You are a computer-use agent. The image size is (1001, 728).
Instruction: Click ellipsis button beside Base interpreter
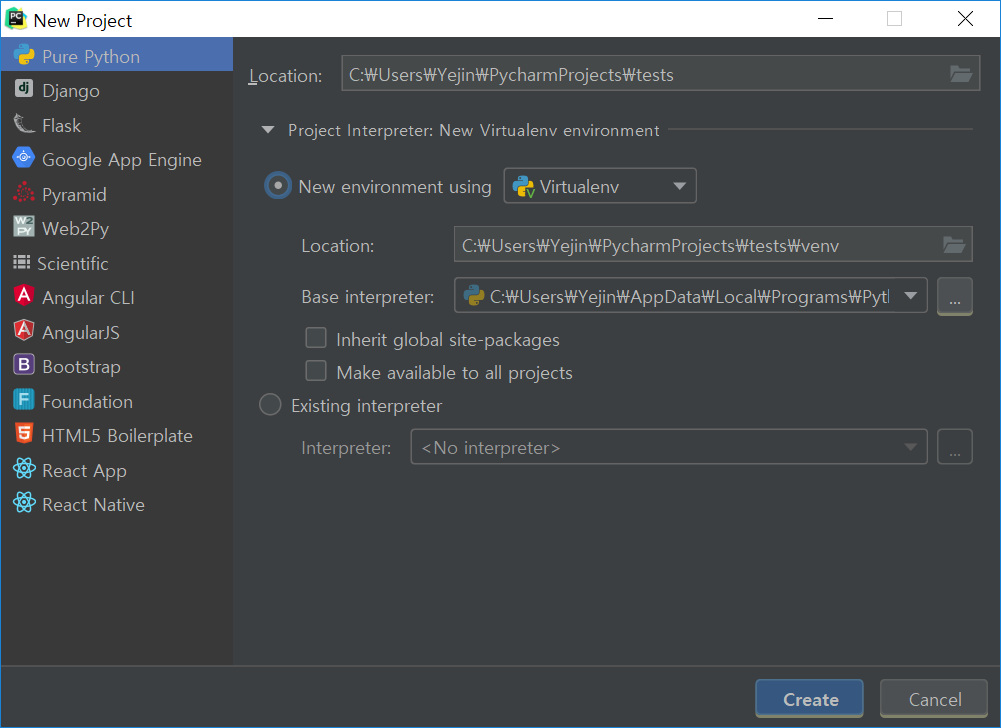point(954,296)
